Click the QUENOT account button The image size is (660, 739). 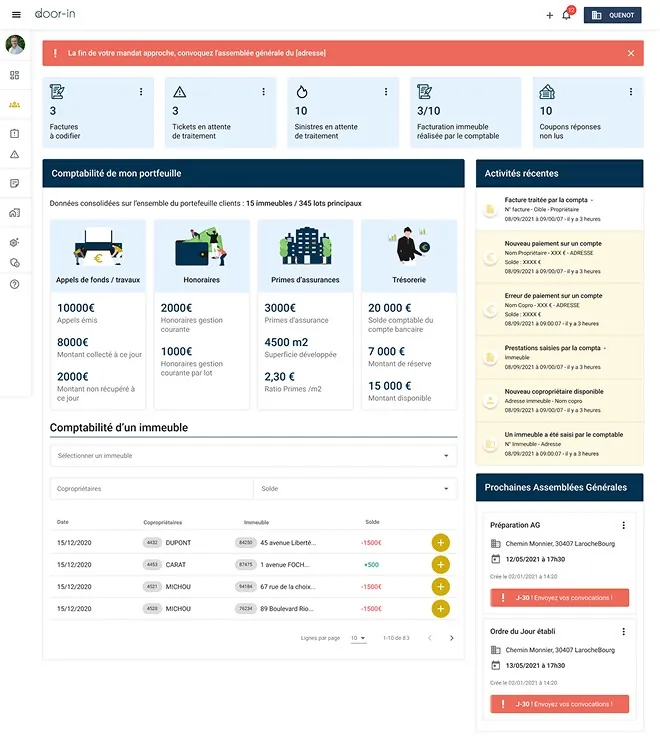tap(612, 15)
